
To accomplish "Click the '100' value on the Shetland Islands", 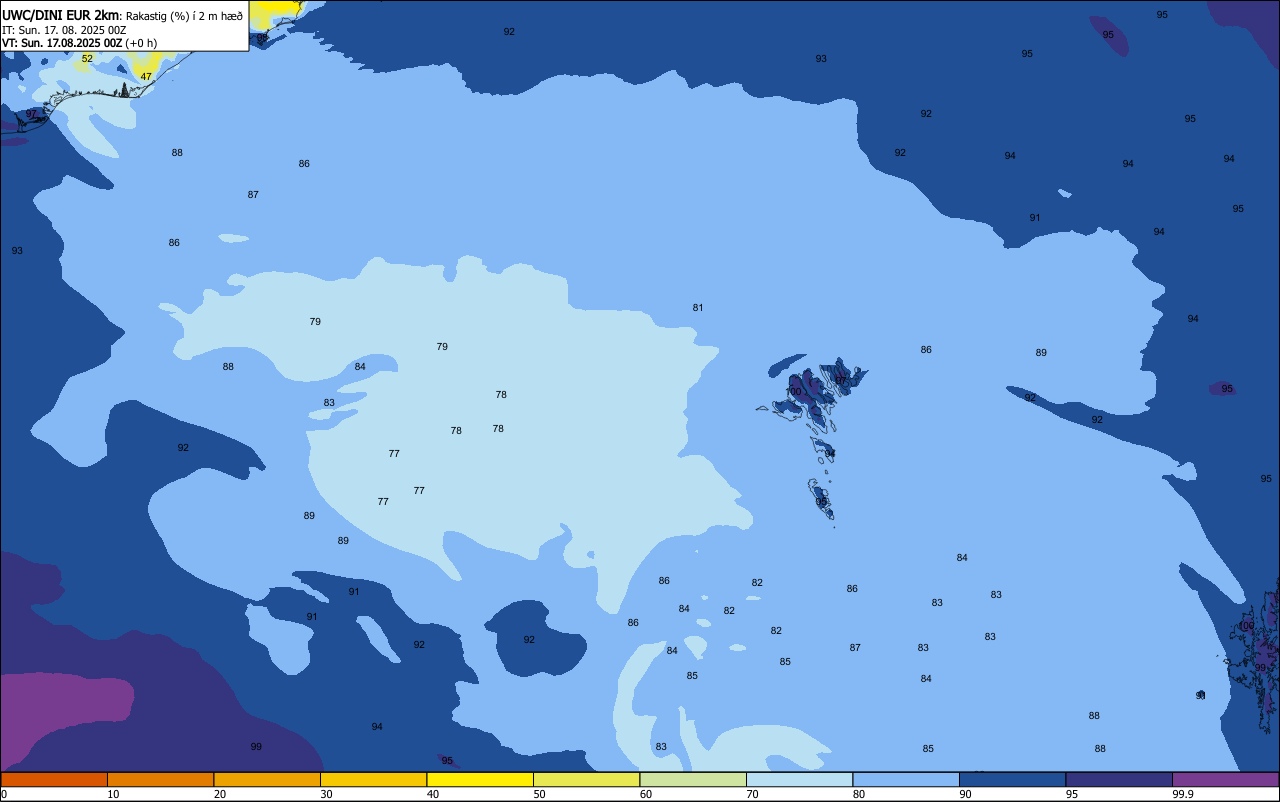I will (1248, 626).
